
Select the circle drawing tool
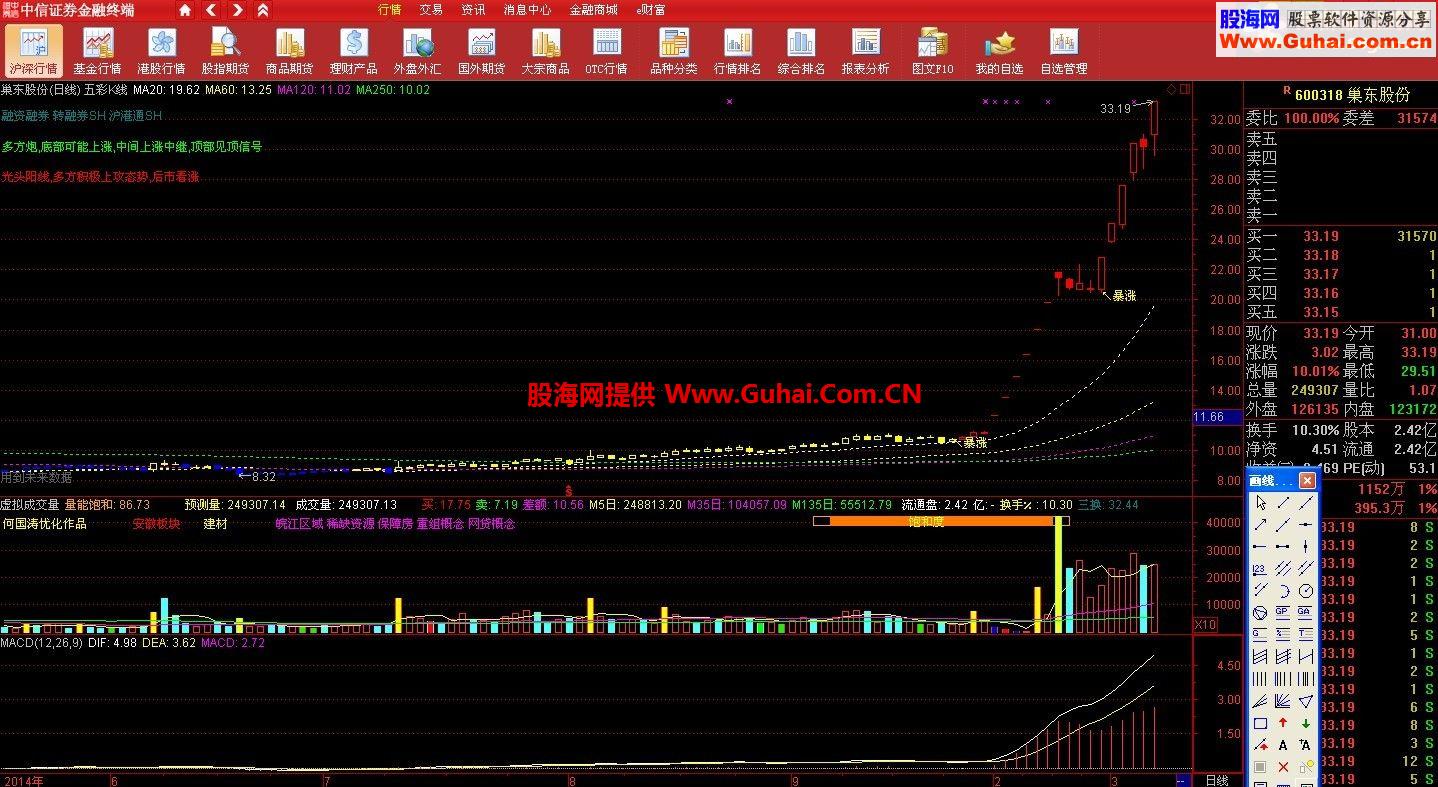point(1306,590)
